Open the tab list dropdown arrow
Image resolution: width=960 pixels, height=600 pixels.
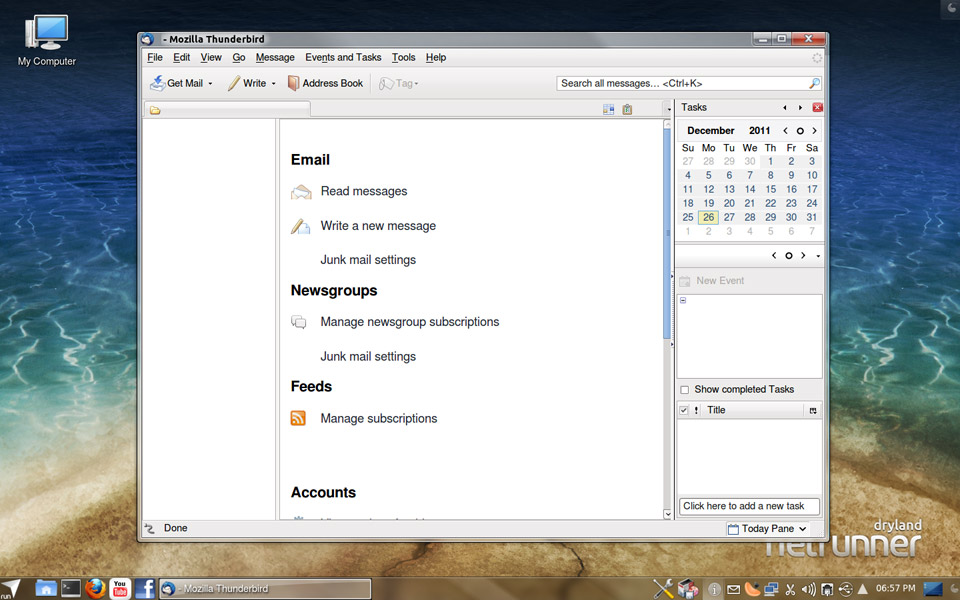point(669,109)
